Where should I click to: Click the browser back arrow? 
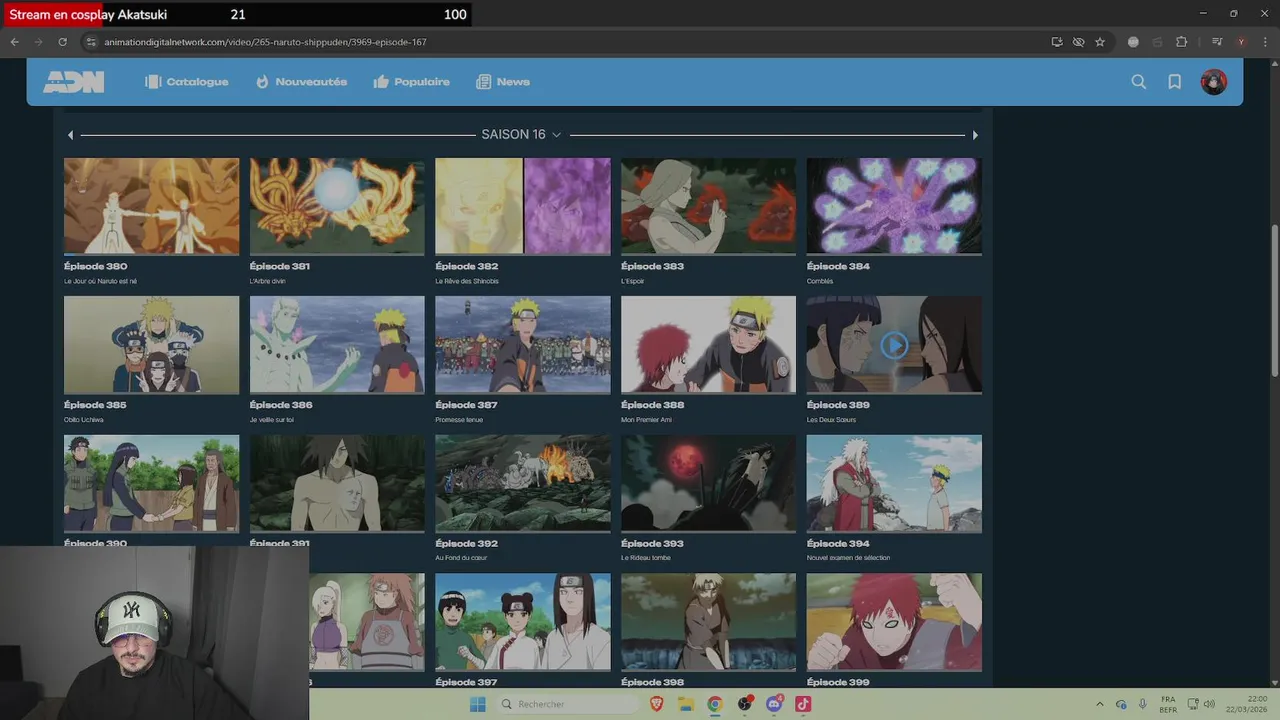(x=14, y=42)
